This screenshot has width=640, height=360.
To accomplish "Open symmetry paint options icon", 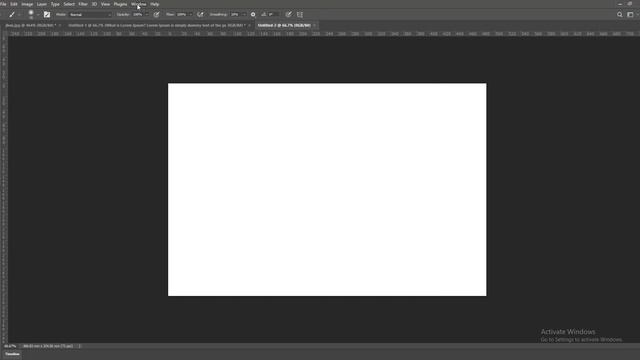I will pyautogui.click(x=300, y=14).
